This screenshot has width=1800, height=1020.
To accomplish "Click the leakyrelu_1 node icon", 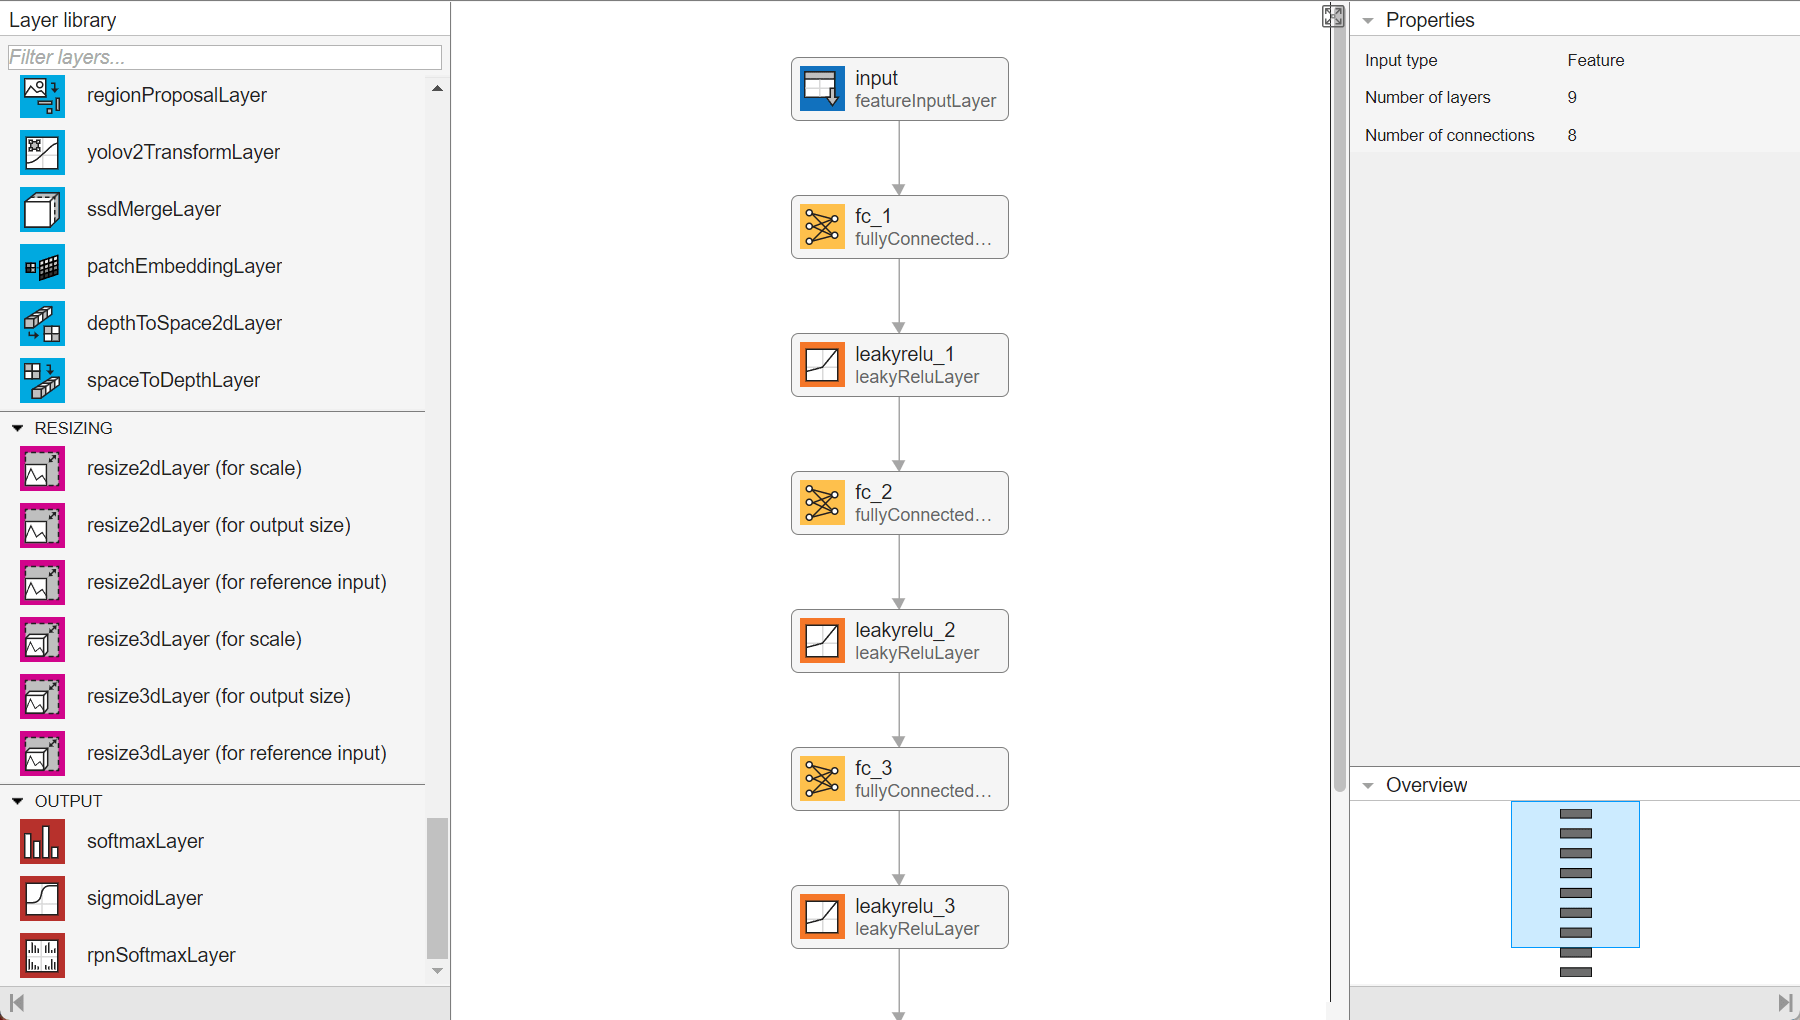I will coord(822,365).
